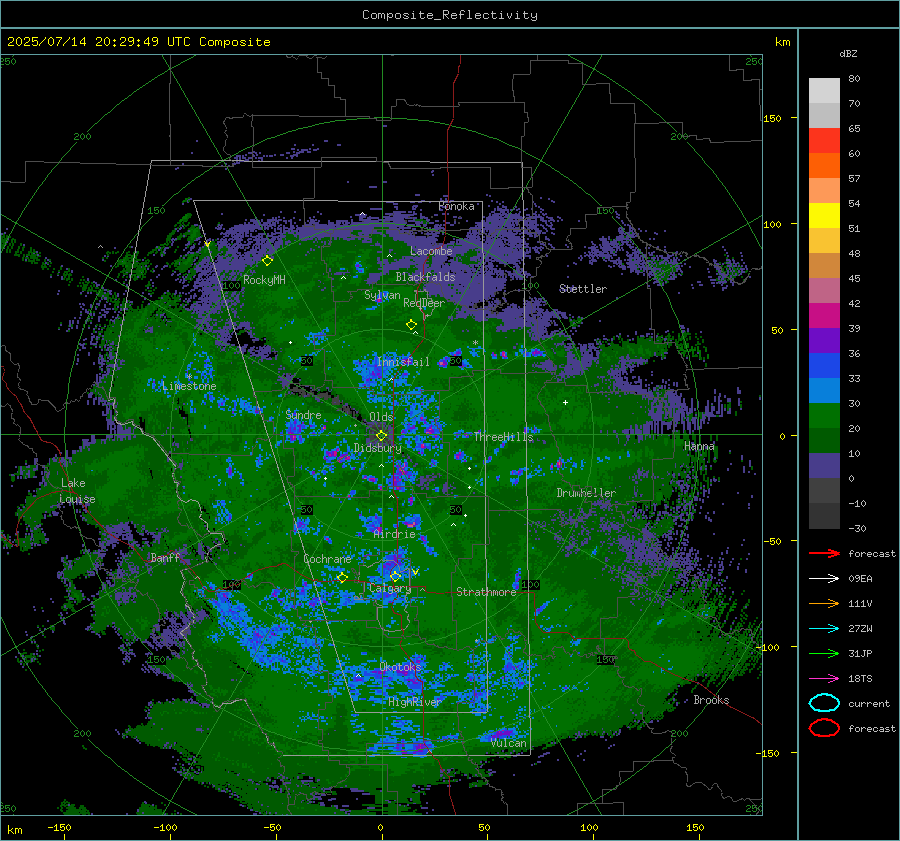Click the cyan 27ZW arrow icon
The width and height of the screenshot is (900, 841).
pos(824,629)
